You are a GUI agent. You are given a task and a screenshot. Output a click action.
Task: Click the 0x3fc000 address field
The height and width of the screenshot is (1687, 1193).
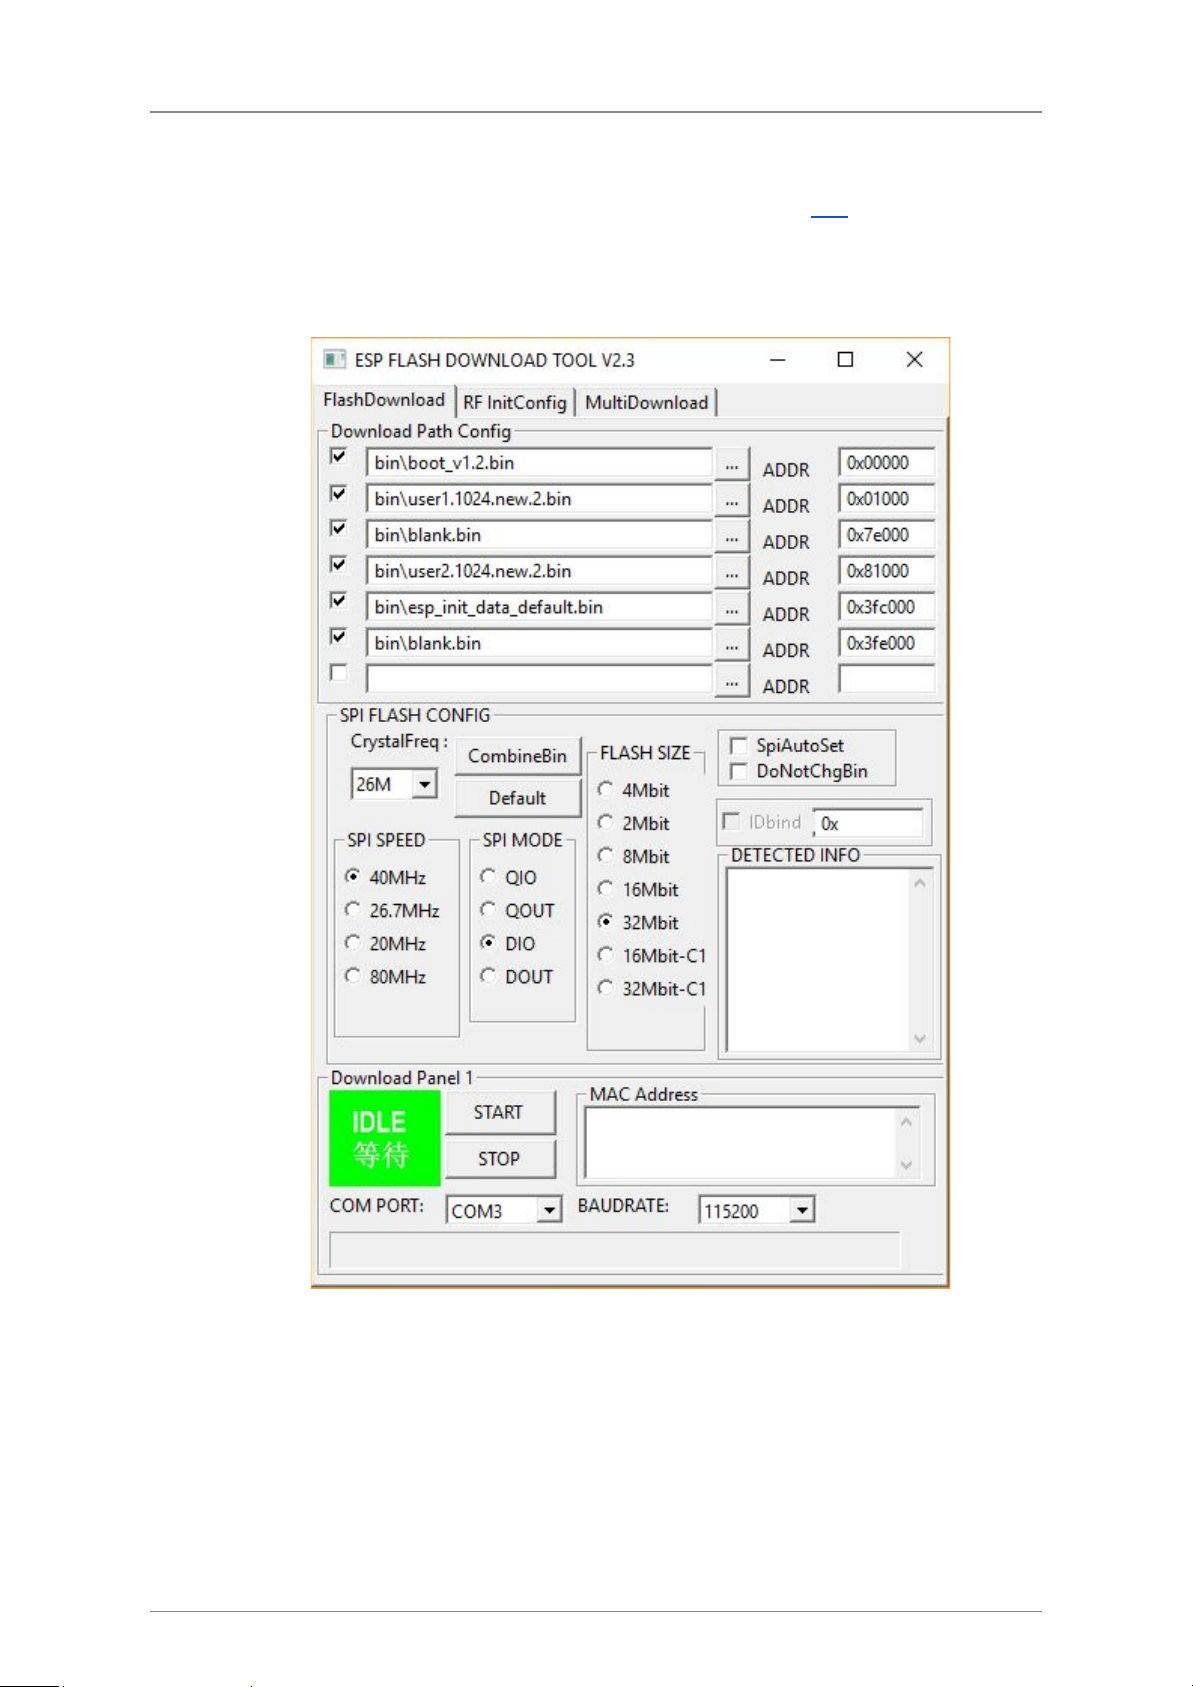887,607
